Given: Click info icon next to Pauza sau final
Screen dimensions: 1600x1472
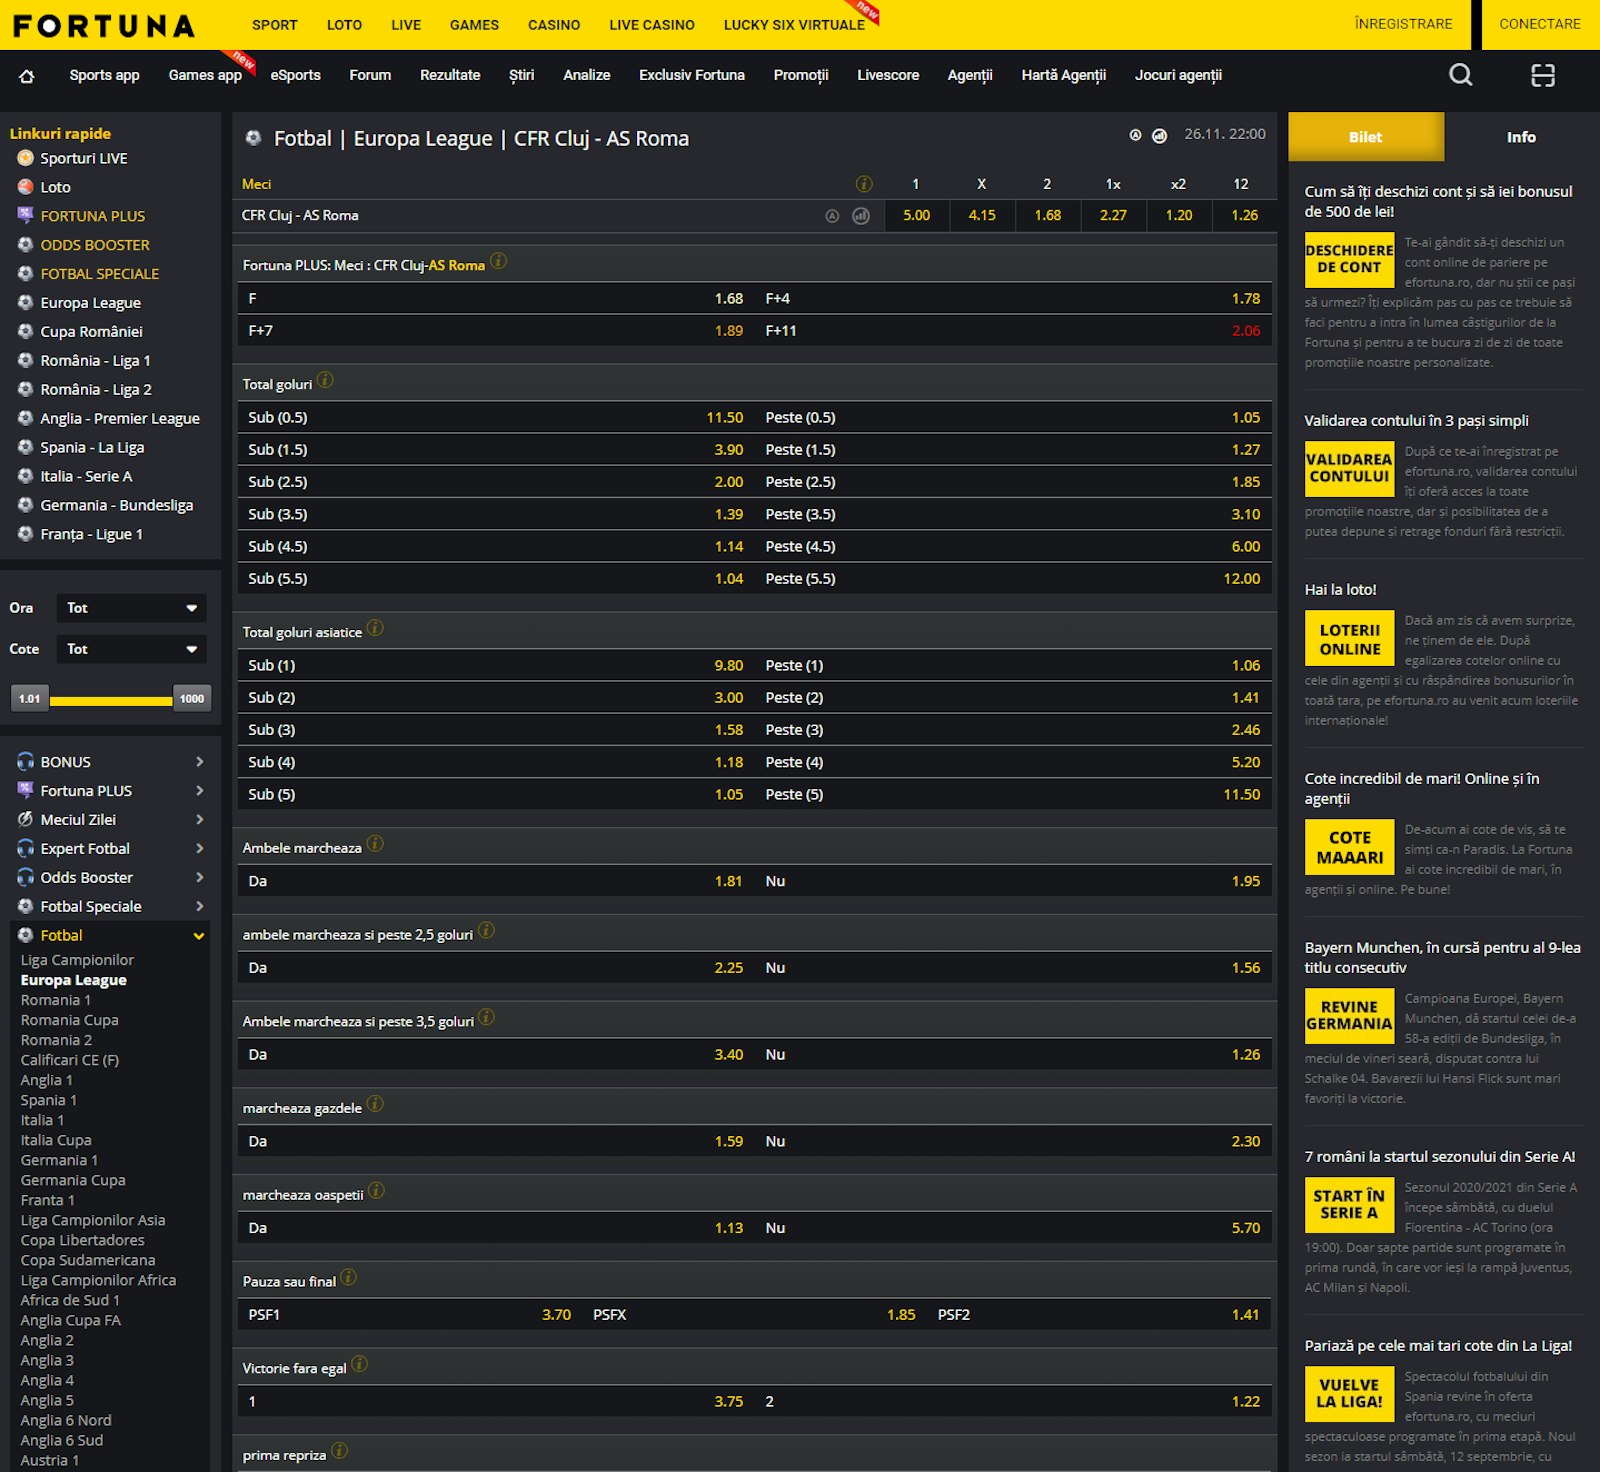Looking at the screenshot, I should pos(348,1278).
